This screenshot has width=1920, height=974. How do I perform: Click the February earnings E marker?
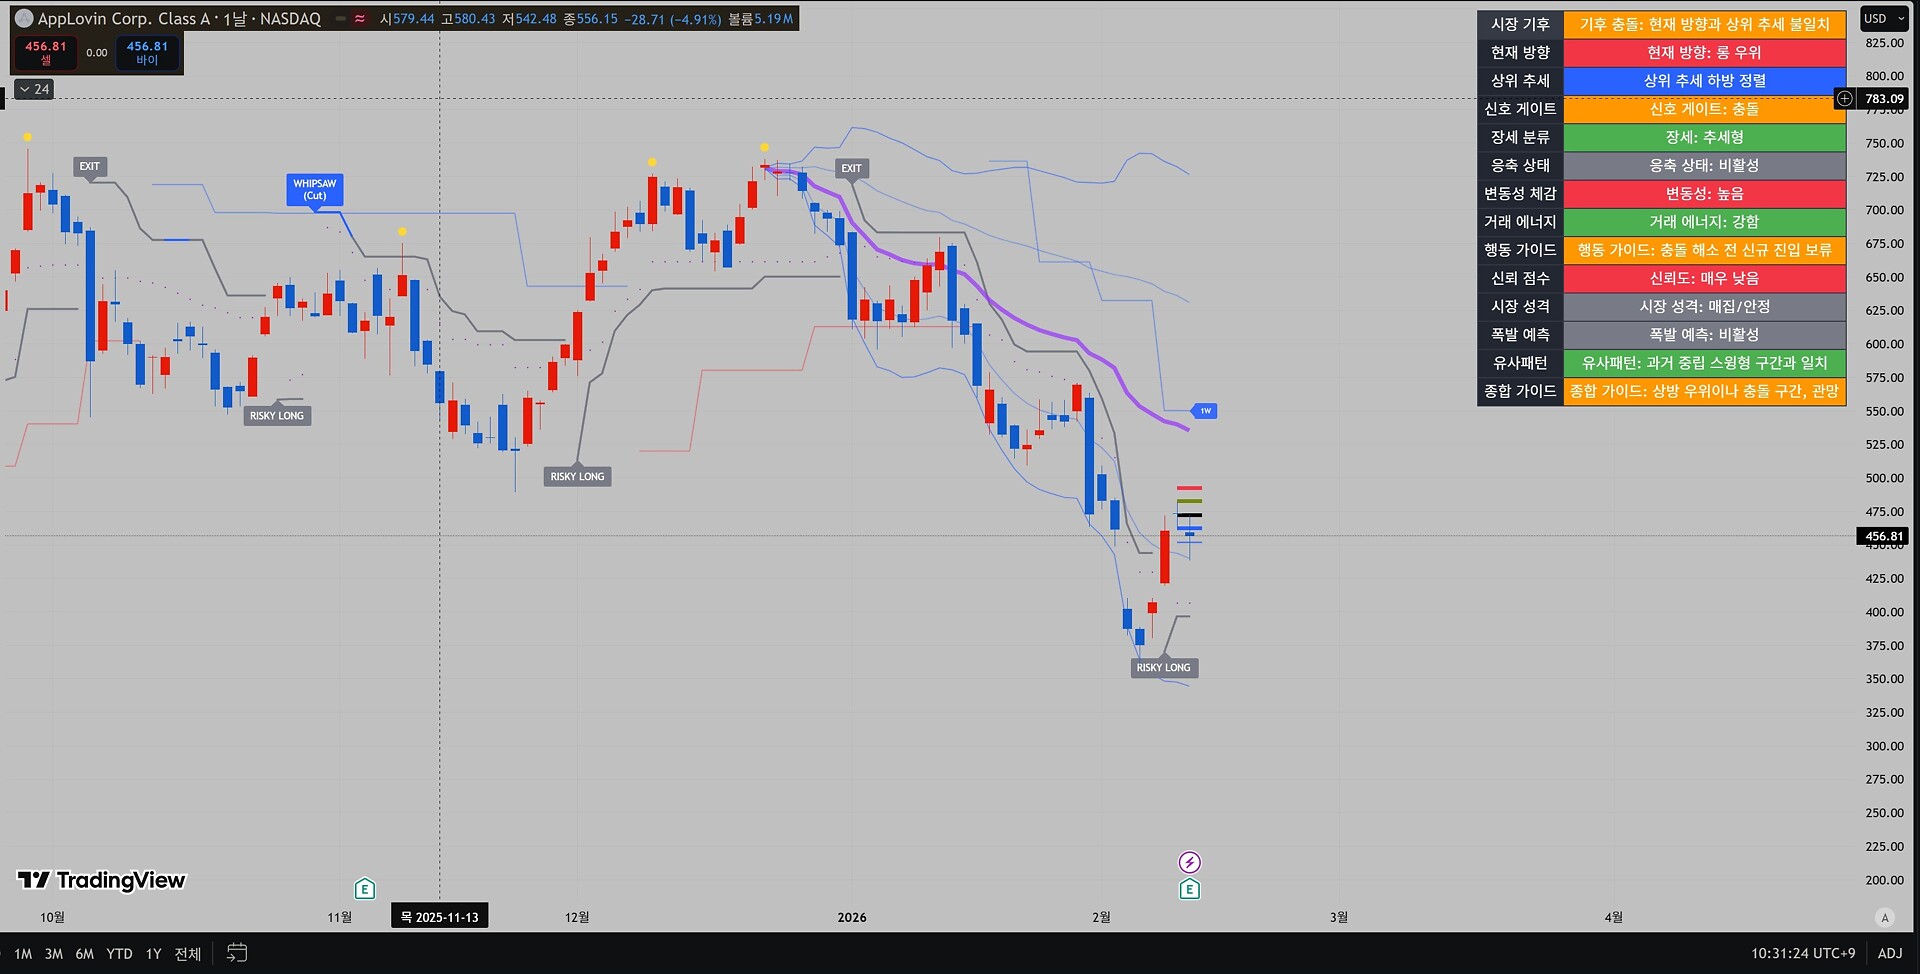(x=1189, y=889)
